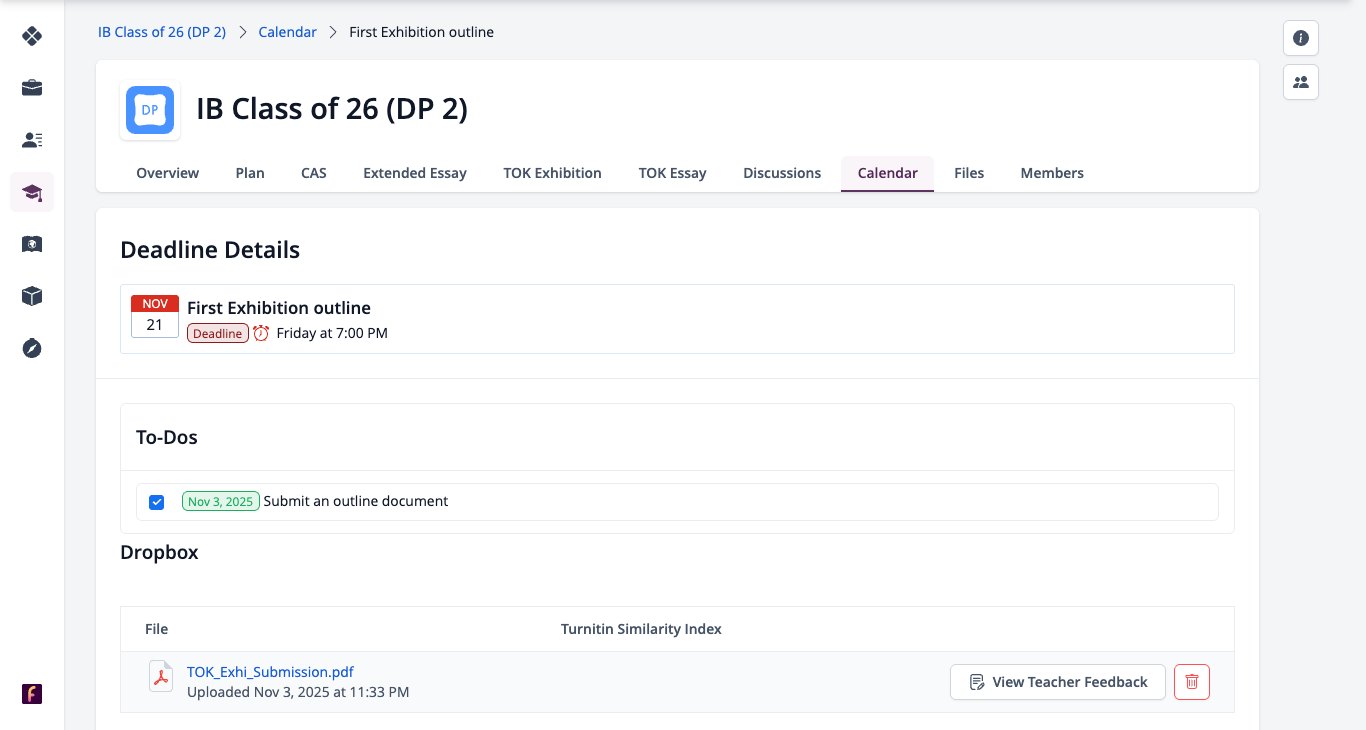Click View Teacher Feedback button

(x=1058, y=682)
